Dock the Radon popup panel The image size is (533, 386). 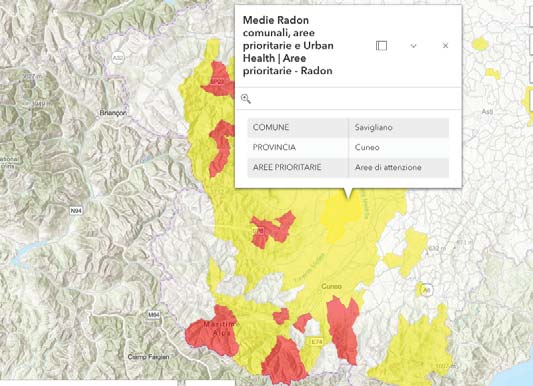[x=381, y=46]
